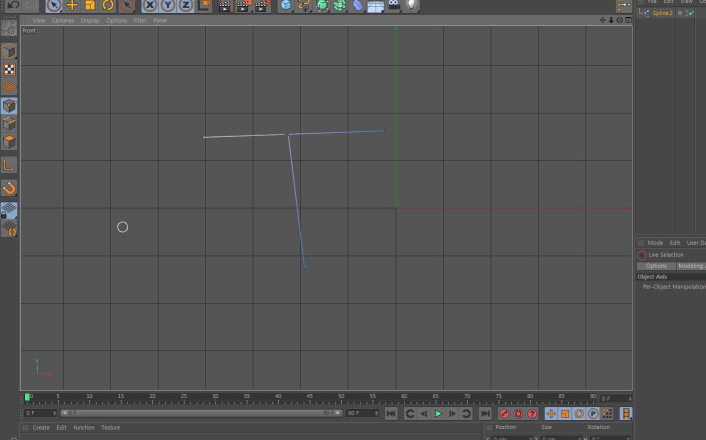The height and width of the screenshot is (440, 706).
Task: Open the floor/environment objects dropdown
Action: tap(376, 6)
